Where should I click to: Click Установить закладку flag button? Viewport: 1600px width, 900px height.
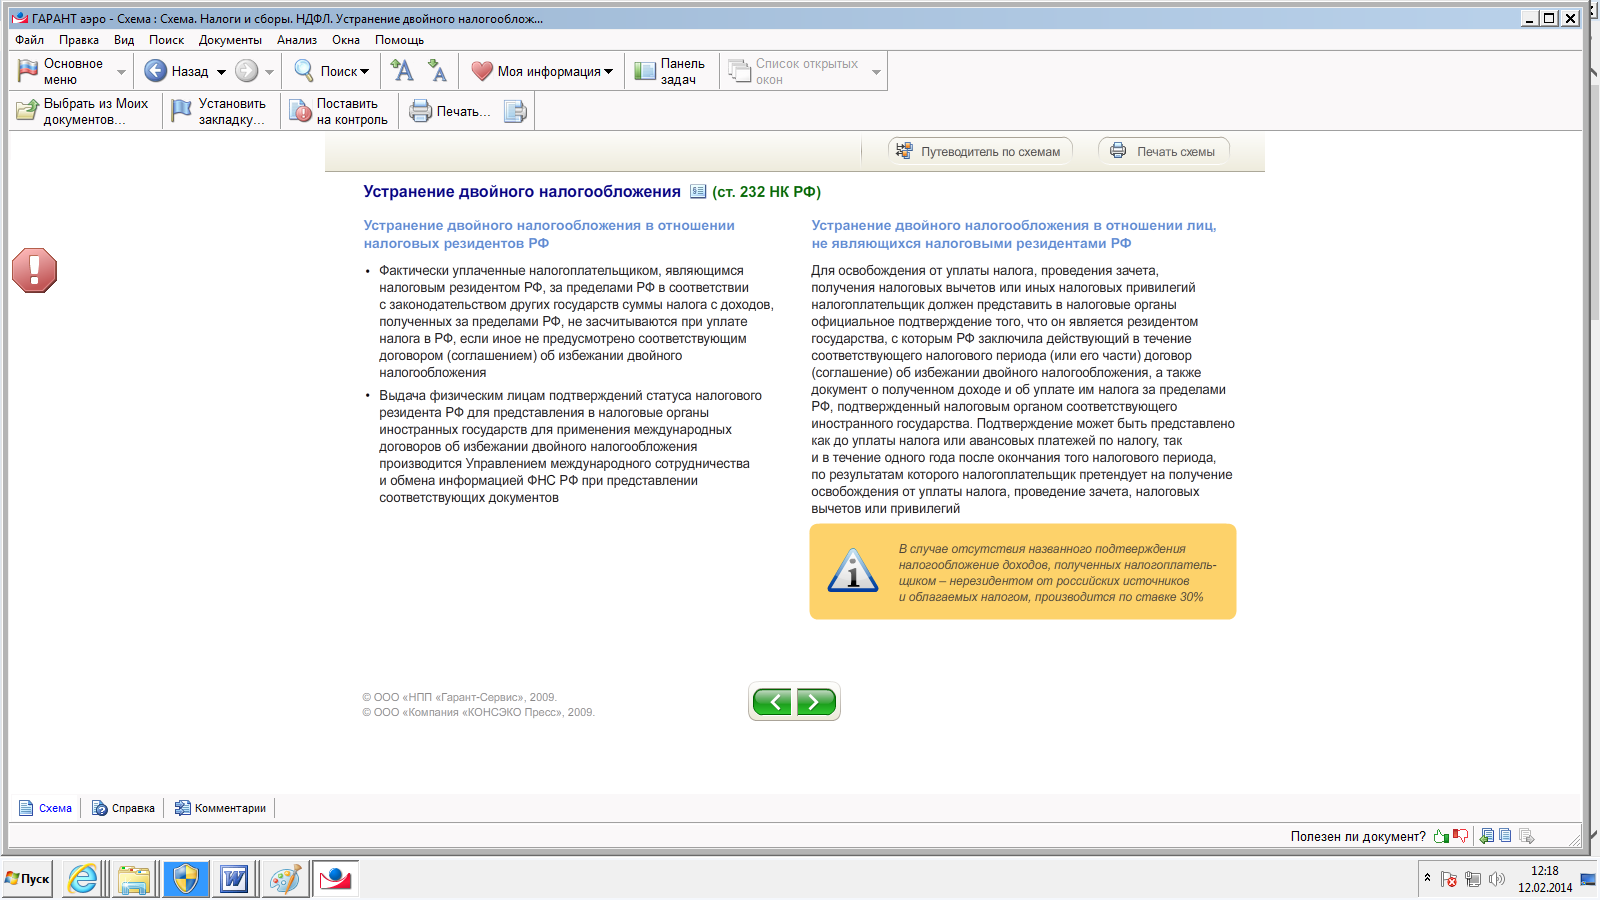pyautogui.click(x=218, y=111)
